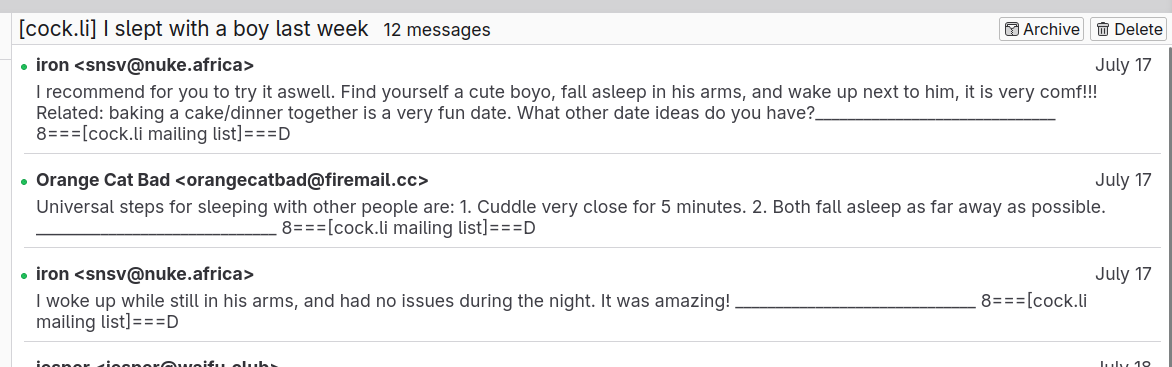
Task: Click the unread dot on iron's "woke up" message
Action: [25, 276]
